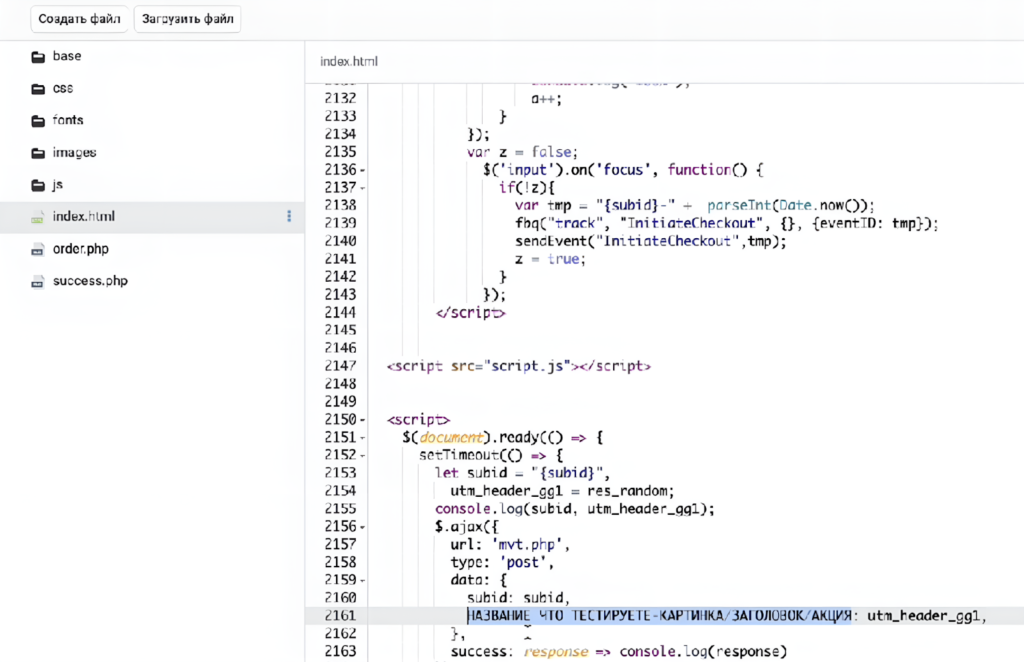Click the base folder icon

(x=38, y=56)
